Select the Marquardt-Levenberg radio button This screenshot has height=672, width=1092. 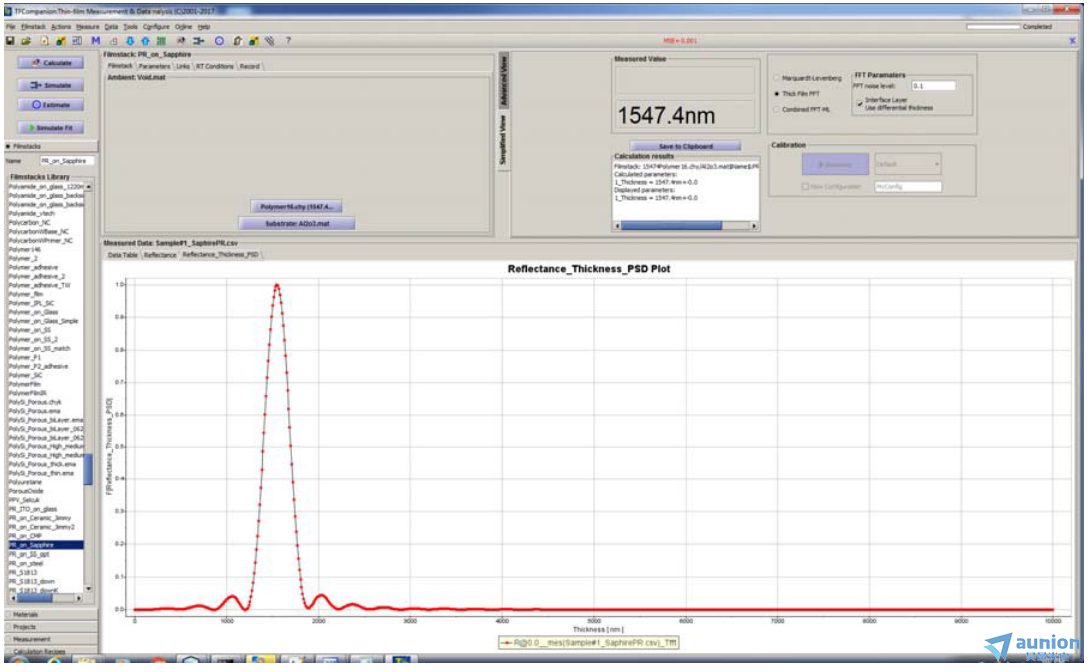[x=777, y=78]
